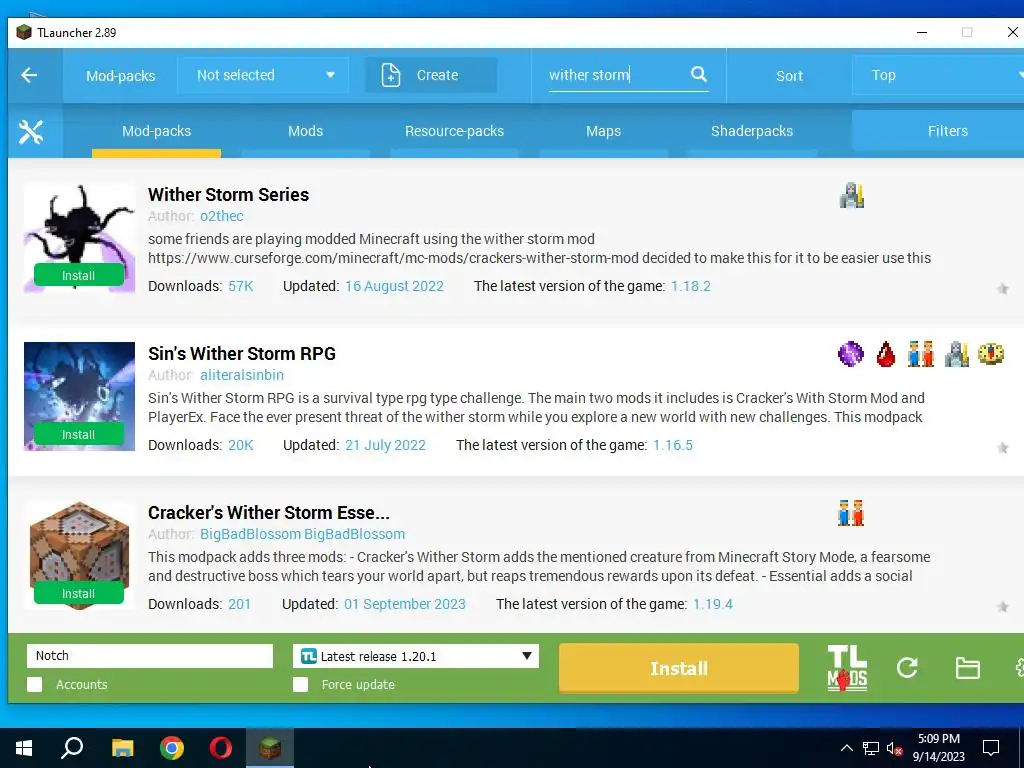Click the refresh arrow icon

click(x=907, y=667)
